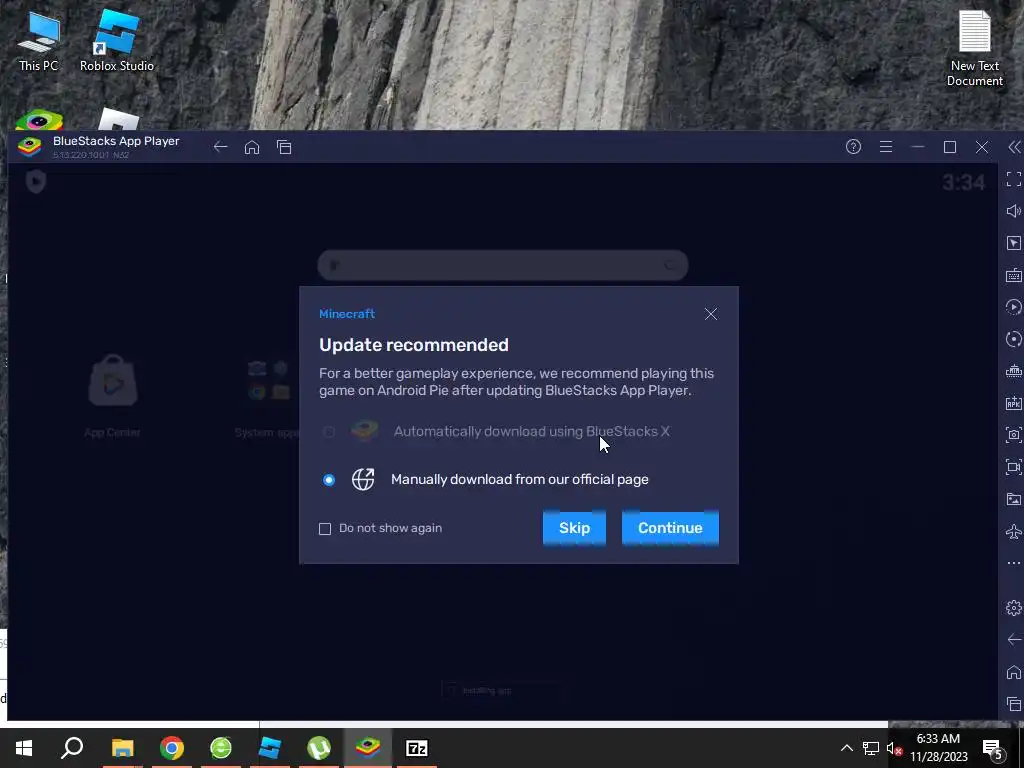Screen dimensions: 1024x768
Task: Open recent apps from the title bar
Action: coord(284,147)
